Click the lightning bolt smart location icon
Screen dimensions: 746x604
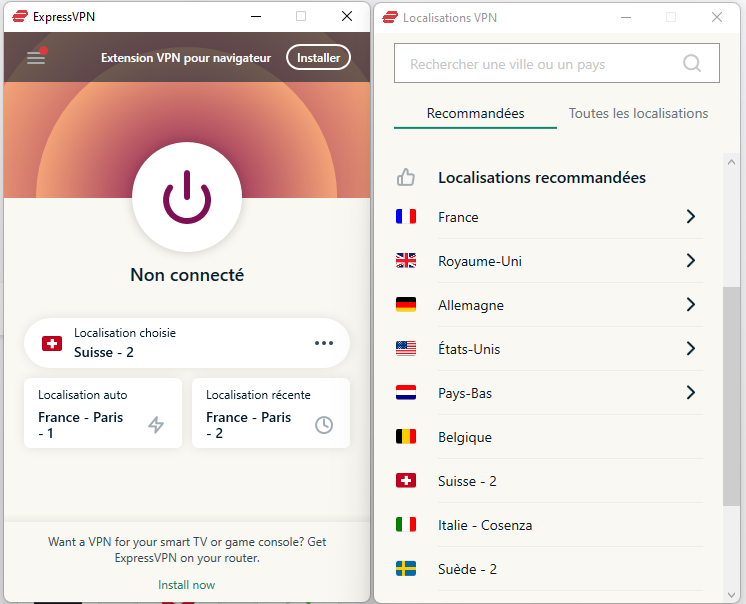click(156, 425)
